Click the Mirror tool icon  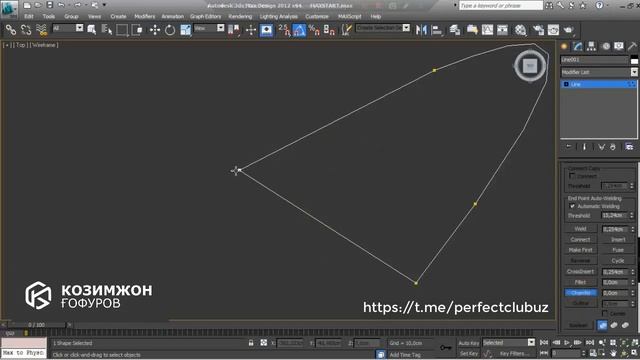(421, 30)
